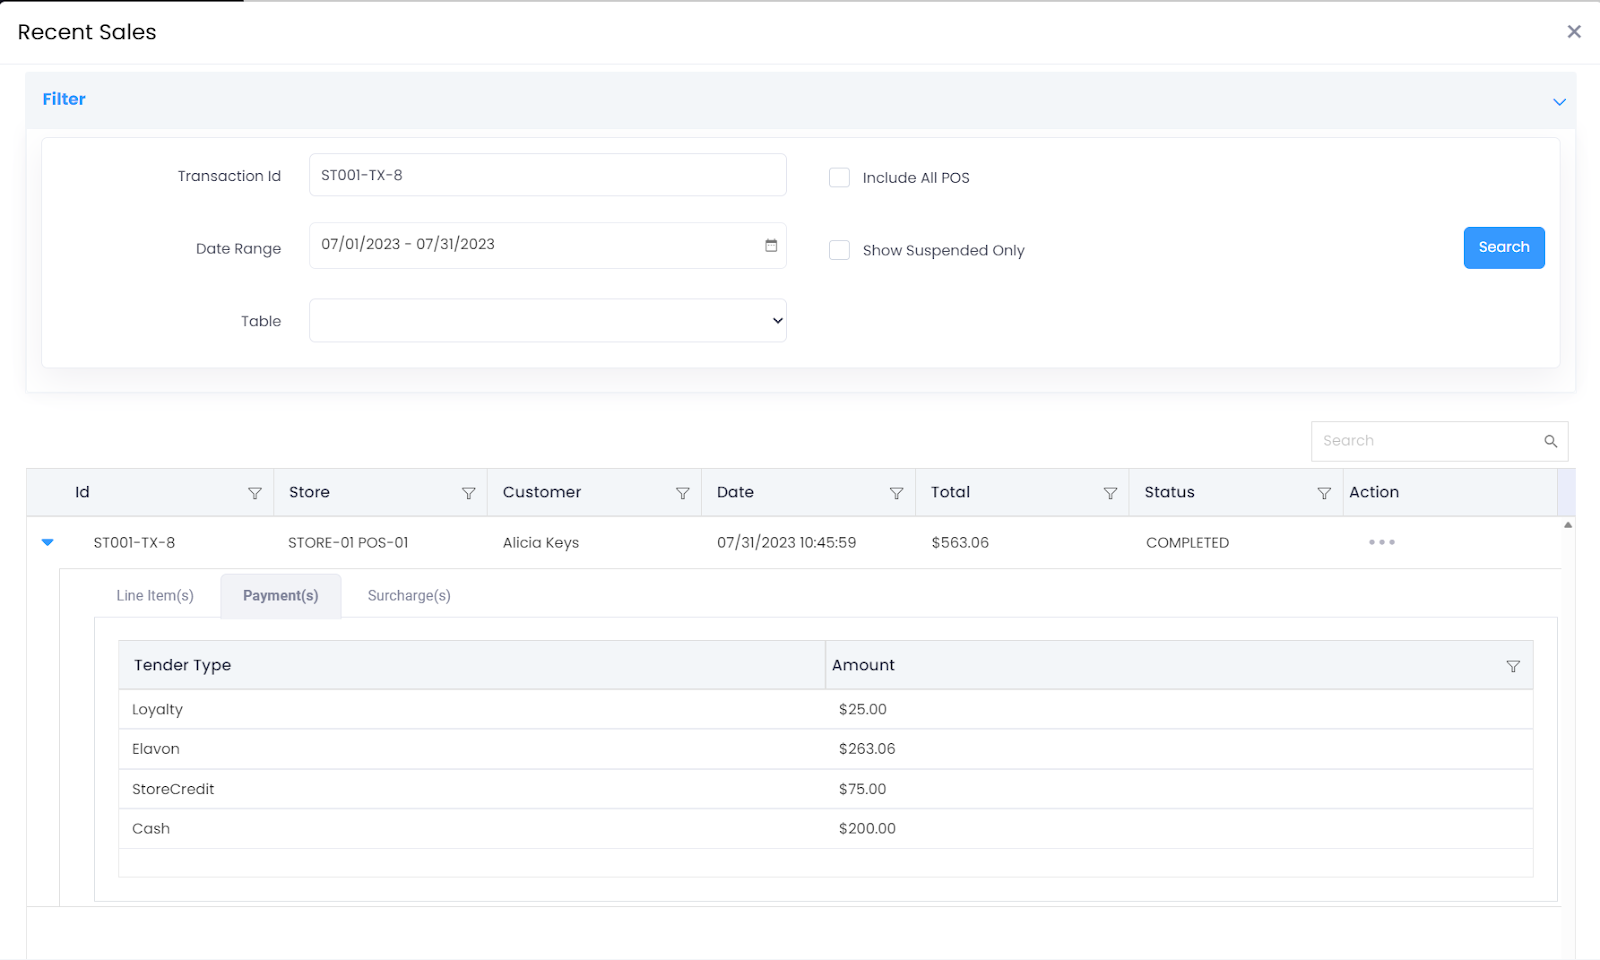Collapse the Filter panel chevron

1558,102
